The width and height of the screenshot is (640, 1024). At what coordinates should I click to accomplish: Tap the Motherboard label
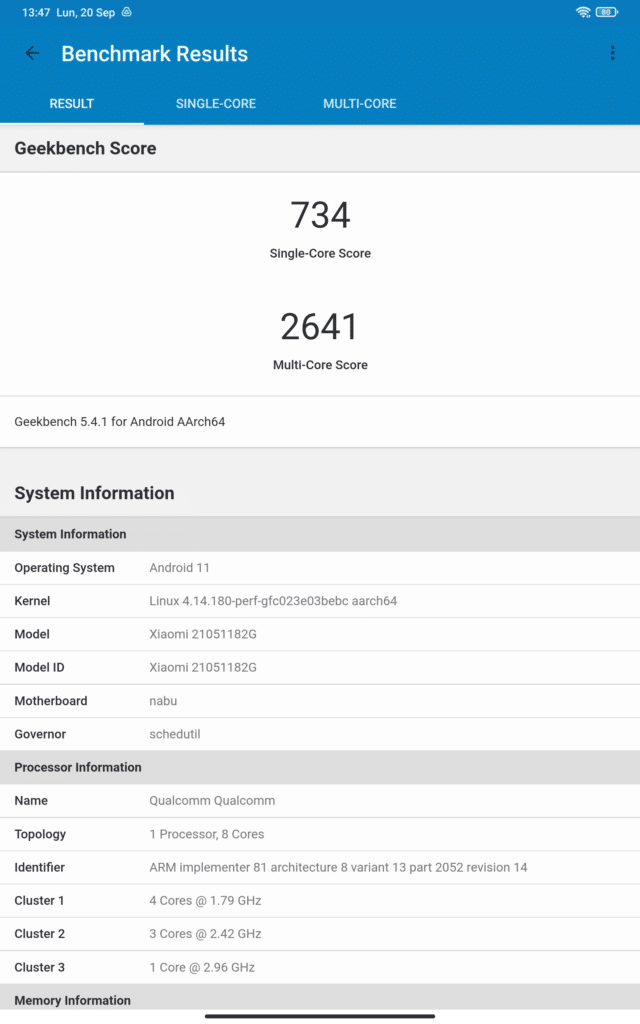[x=51, y=701]
